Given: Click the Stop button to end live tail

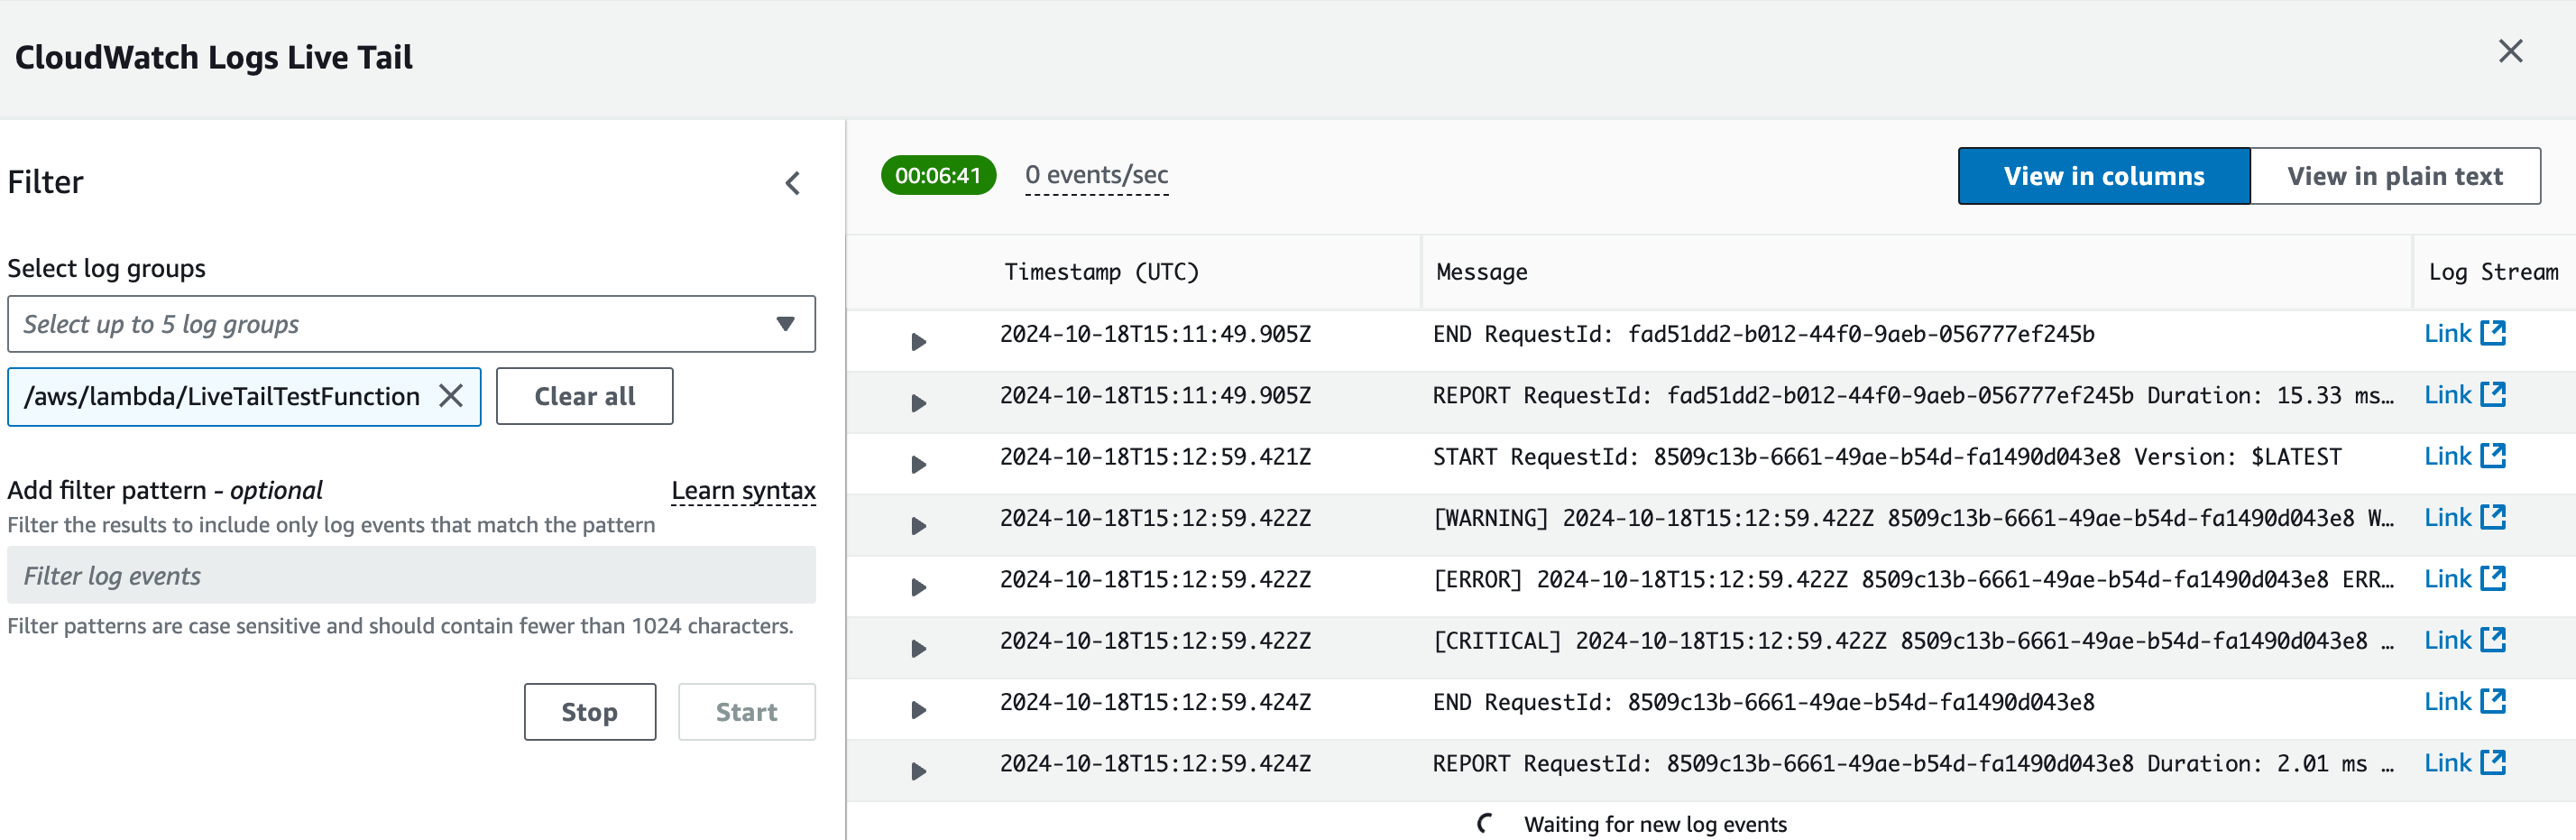Looking at the screenshot, I should pyautogui.click(x=589, y=711).
